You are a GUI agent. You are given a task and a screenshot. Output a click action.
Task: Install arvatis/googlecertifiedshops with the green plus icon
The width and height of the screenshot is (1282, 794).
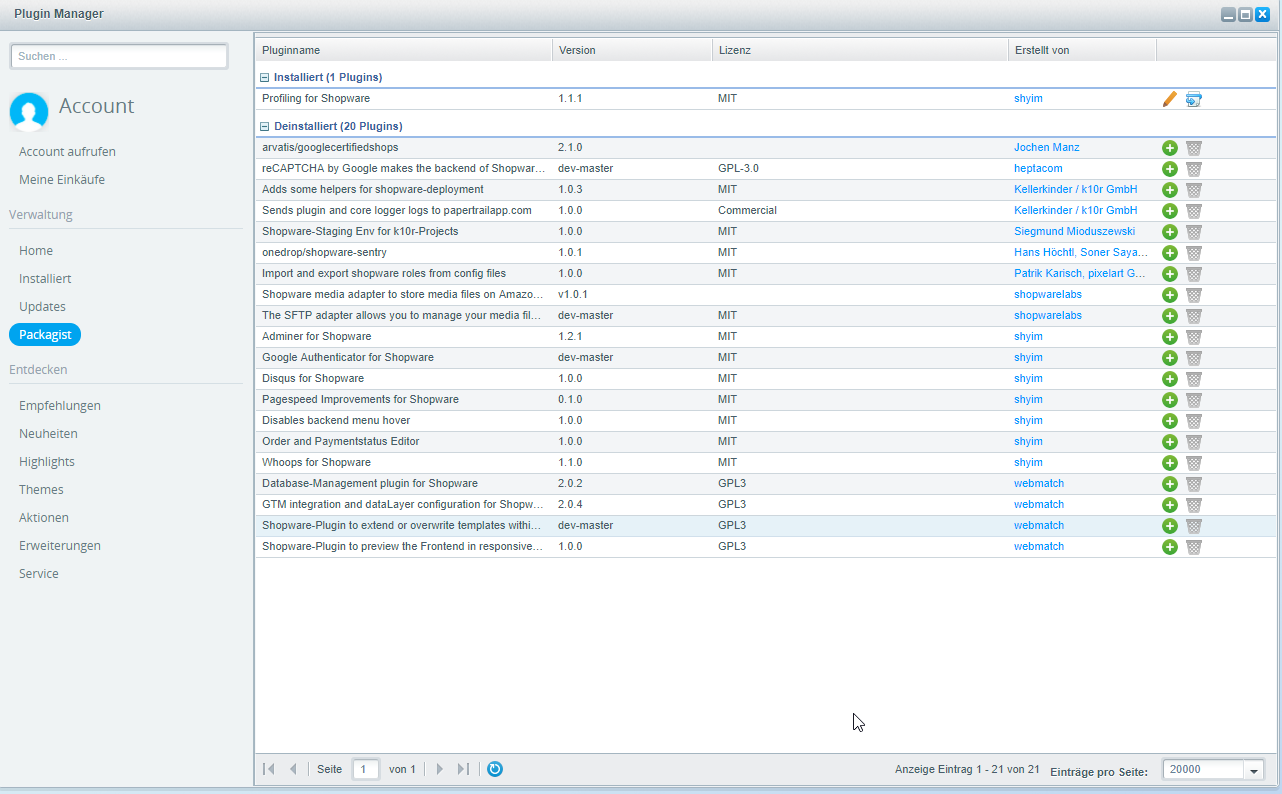tap(1170, 148)
